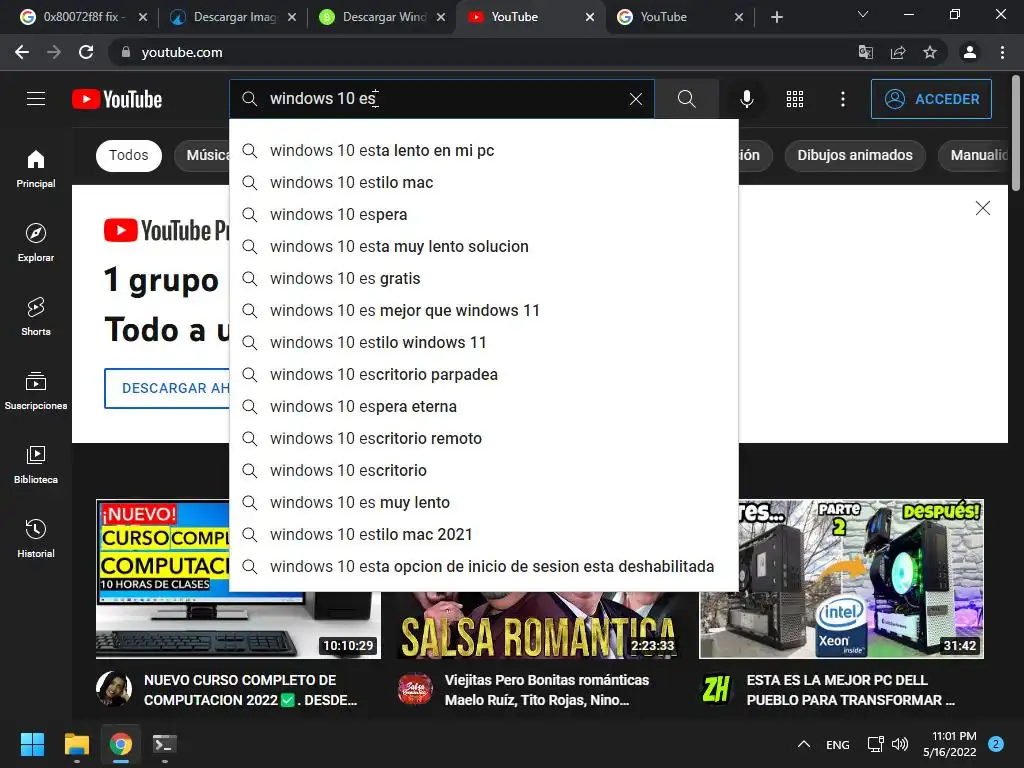Open the YouTube apps grid icon

pyautogui.click(x=795, y=99)
